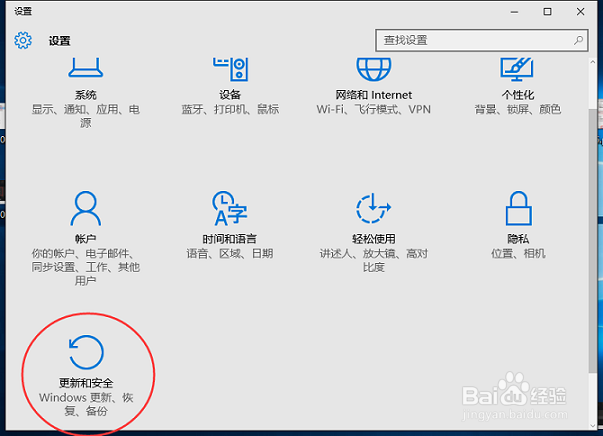Click the scrollbar up arrow
This screenshot has width=603, height=436.
(x=592, y=62)
